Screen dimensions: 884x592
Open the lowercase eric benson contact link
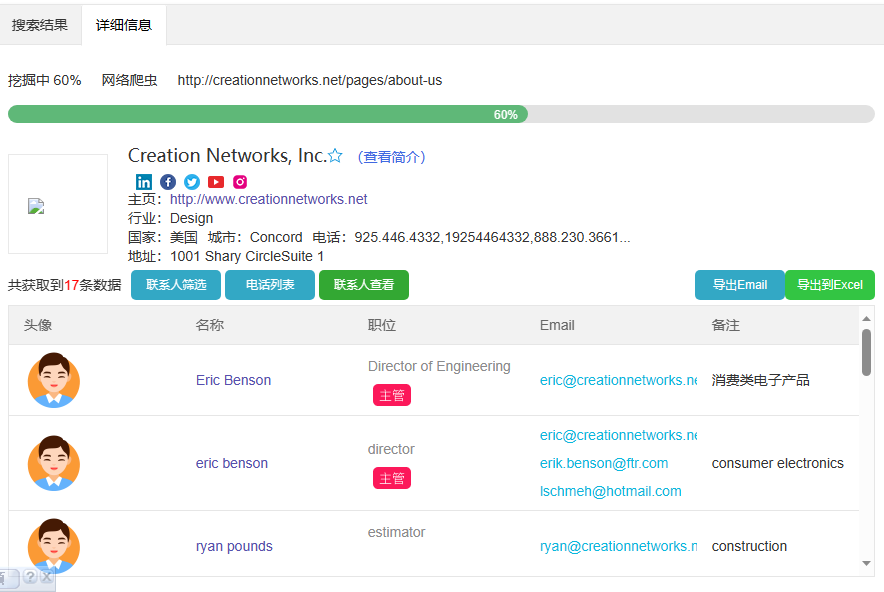(x=232, y=463)
